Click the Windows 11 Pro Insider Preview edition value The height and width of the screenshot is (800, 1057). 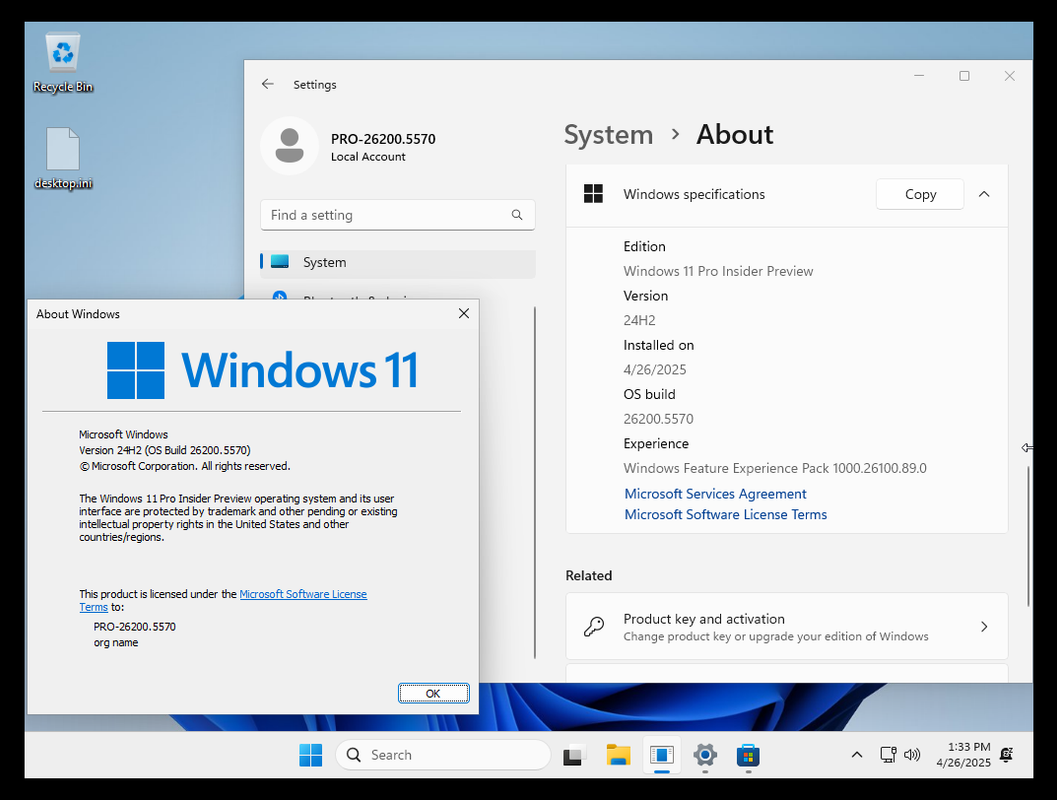pyautogui.click(x=718, y=271)
